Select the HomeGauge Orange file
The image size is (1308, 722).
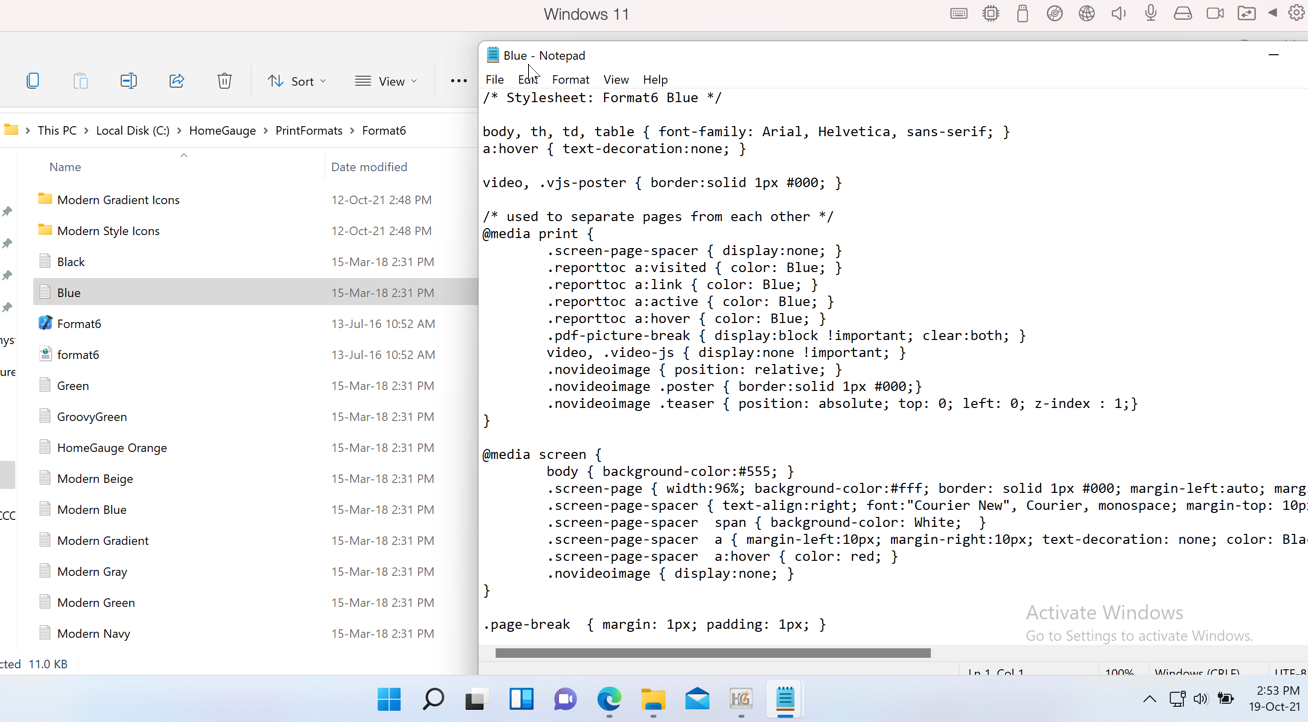tap(112, 448)
